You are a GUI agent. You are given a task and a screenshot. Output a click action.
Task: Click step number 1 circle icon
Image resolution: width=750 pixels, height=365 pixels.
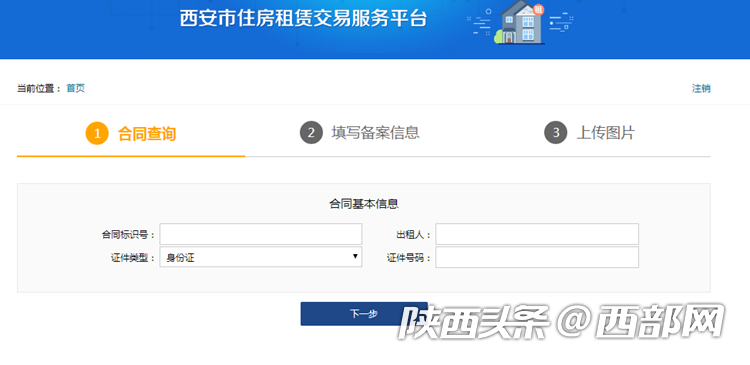pyautogui.click(x=97, y=133)
